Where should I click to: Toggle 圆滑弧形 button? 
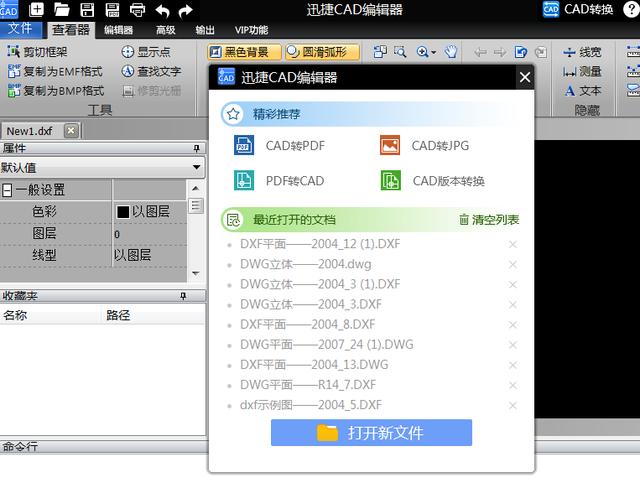(x=322, y=52)
